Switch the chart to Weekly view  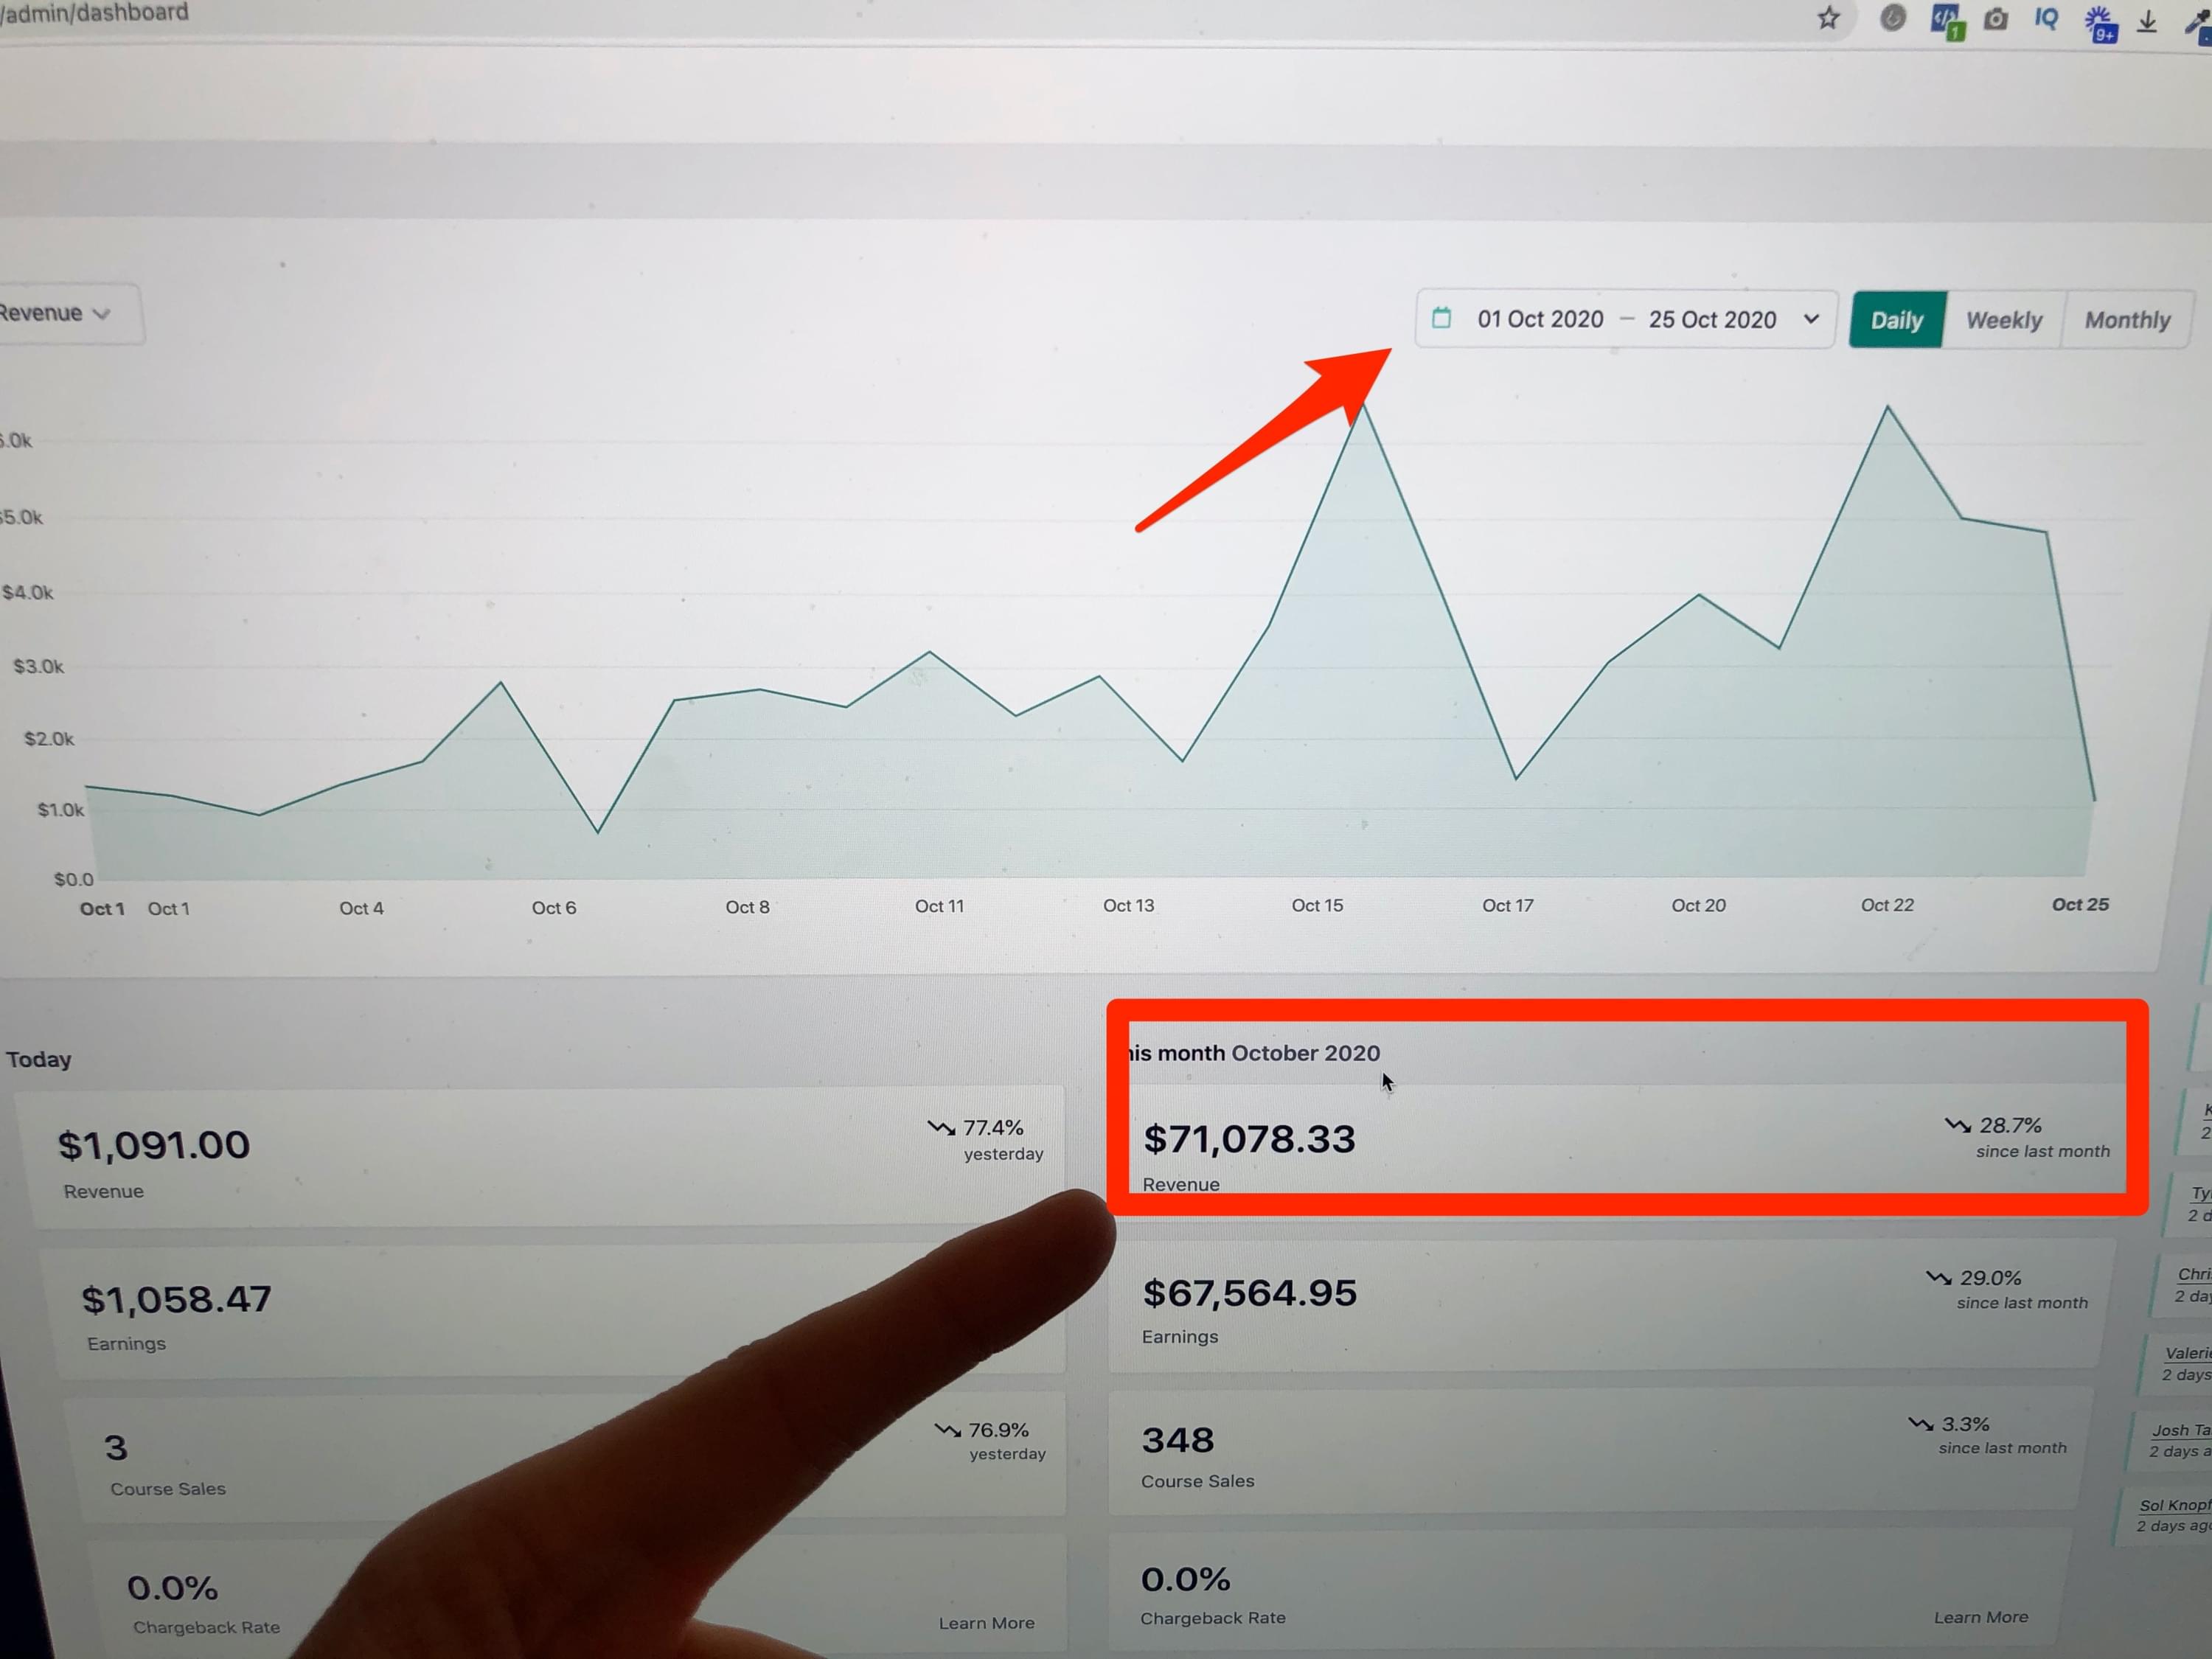tap(2003, 320)
